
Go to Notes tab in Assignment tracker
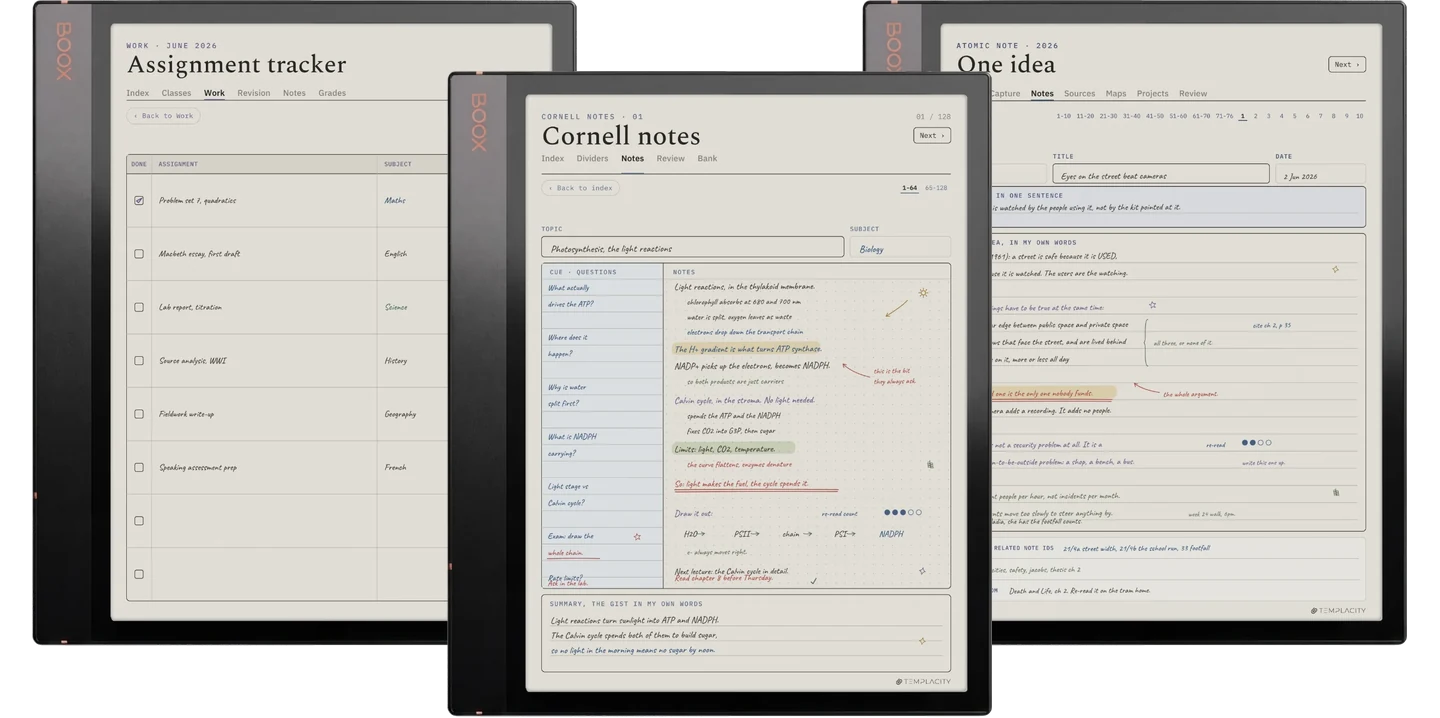pos(294,93)
